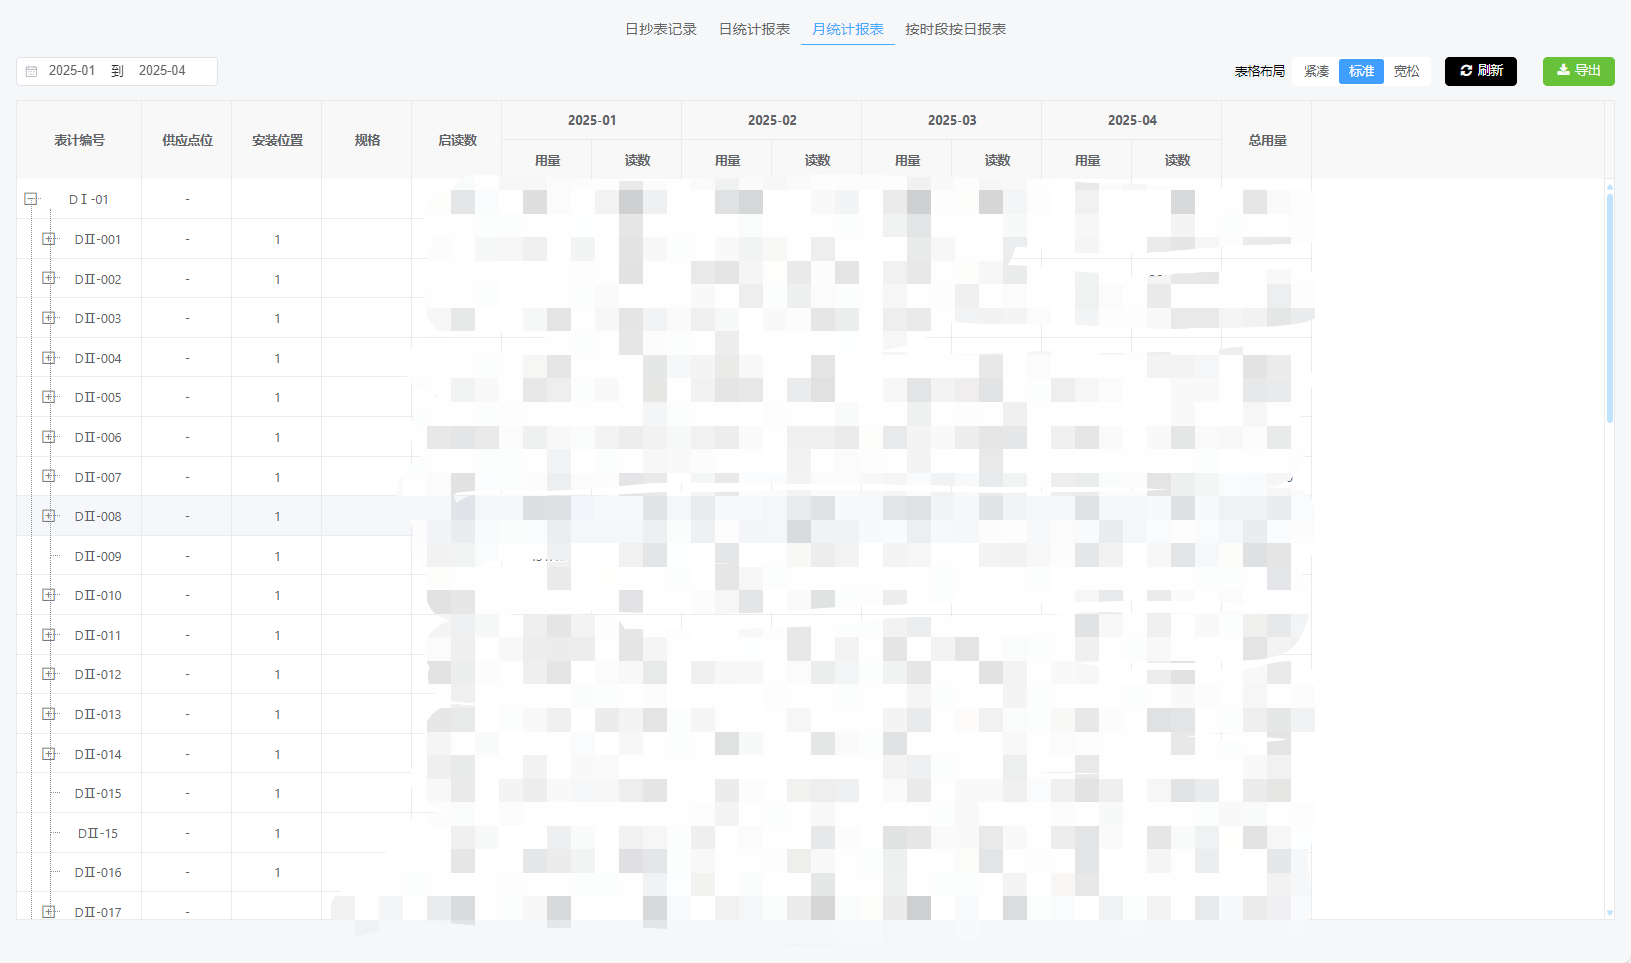The height and width of the screenshot is (963, 1631).
Task: Collapse the DⅠ-01 tree node
Action: pyautogui.click(x=31, y=199)
